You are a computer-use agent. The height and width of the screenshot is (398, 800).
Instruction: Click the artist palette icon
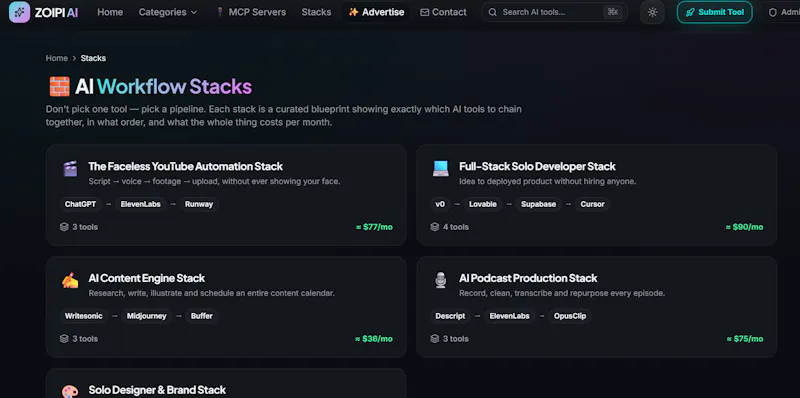coord(70,392)
